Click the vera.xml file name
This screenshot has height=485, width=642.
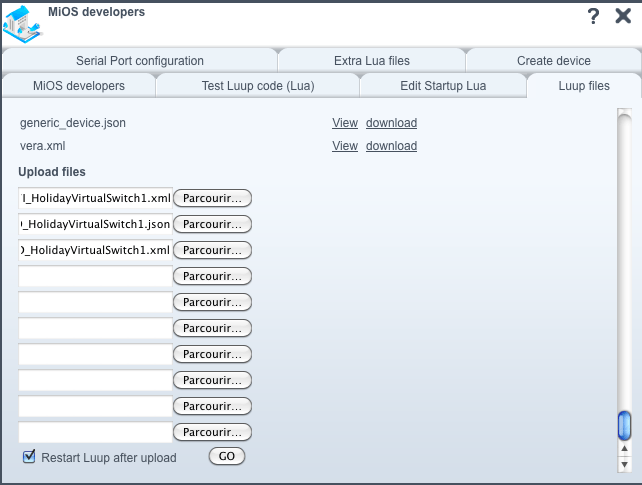[x=43, y=146]
